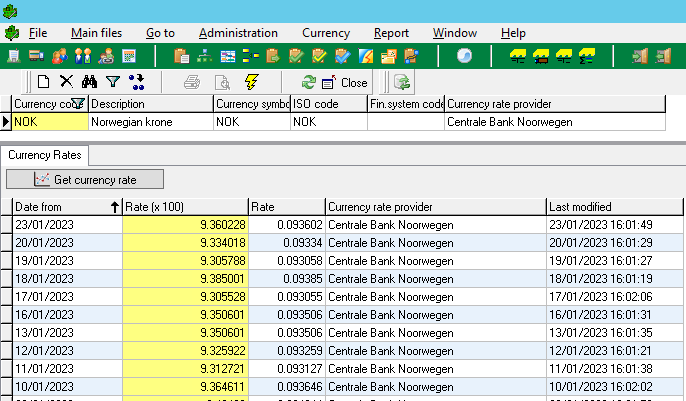
Task: Click the yellow awning with brown truck icon
Action: point(541,56)
